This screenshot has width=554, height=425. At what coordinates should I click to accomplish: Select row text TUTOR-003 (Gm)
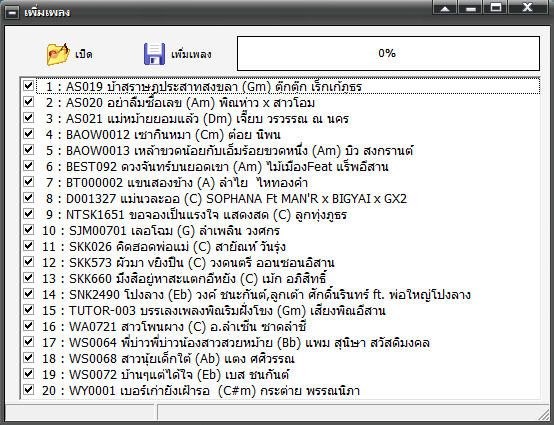click(x=214, y=311)
